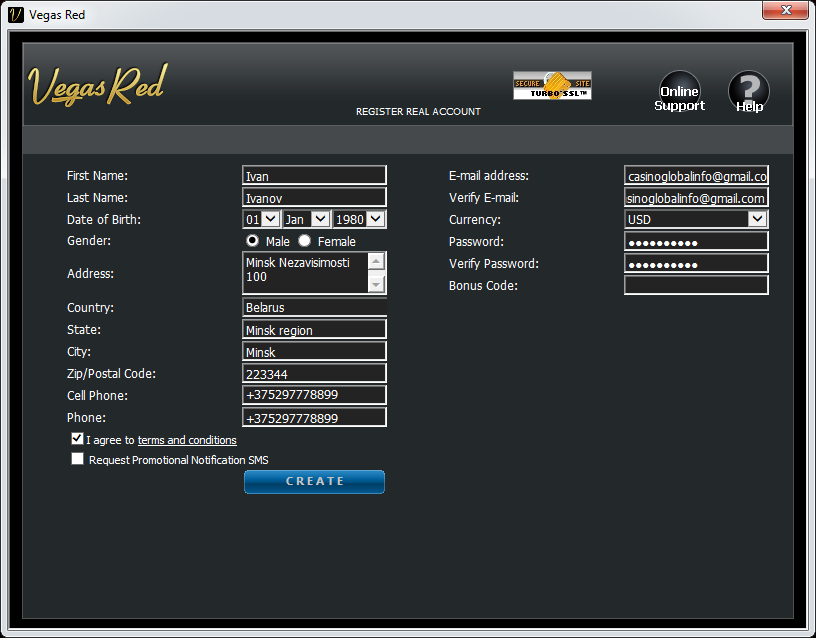This screenshot has height=638, width=816.
Task: Click the CREATE button
Action: (314, 482)
